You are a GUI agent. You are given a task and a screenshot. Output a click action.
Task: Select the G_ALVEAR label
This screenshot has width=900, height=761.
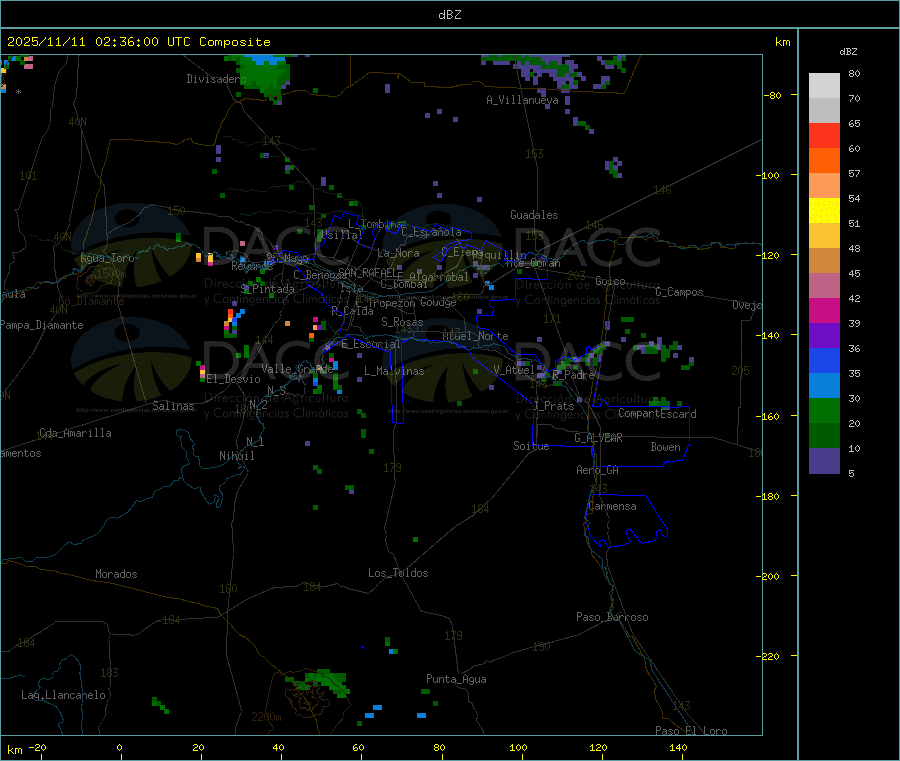(598, 438)
